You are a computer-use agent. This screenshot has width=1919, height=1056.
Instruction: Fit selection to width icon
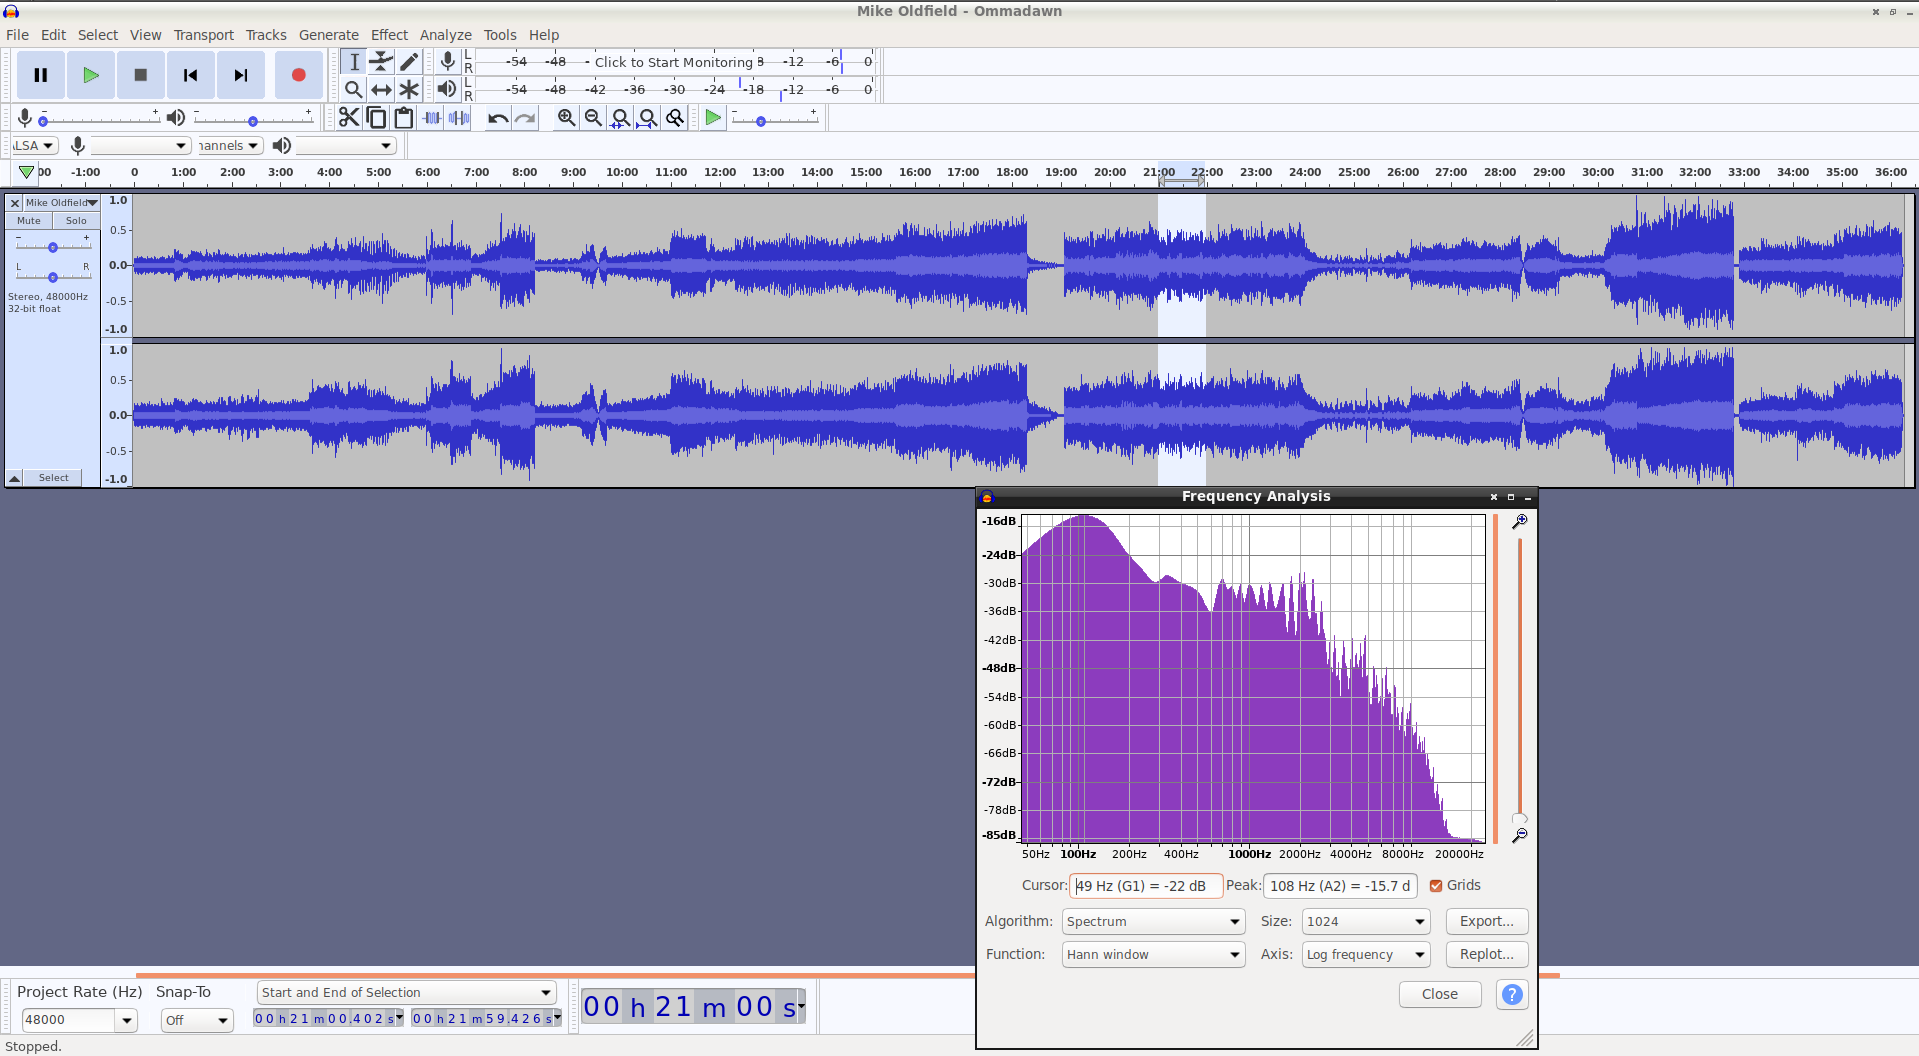(x=620, y=118)
